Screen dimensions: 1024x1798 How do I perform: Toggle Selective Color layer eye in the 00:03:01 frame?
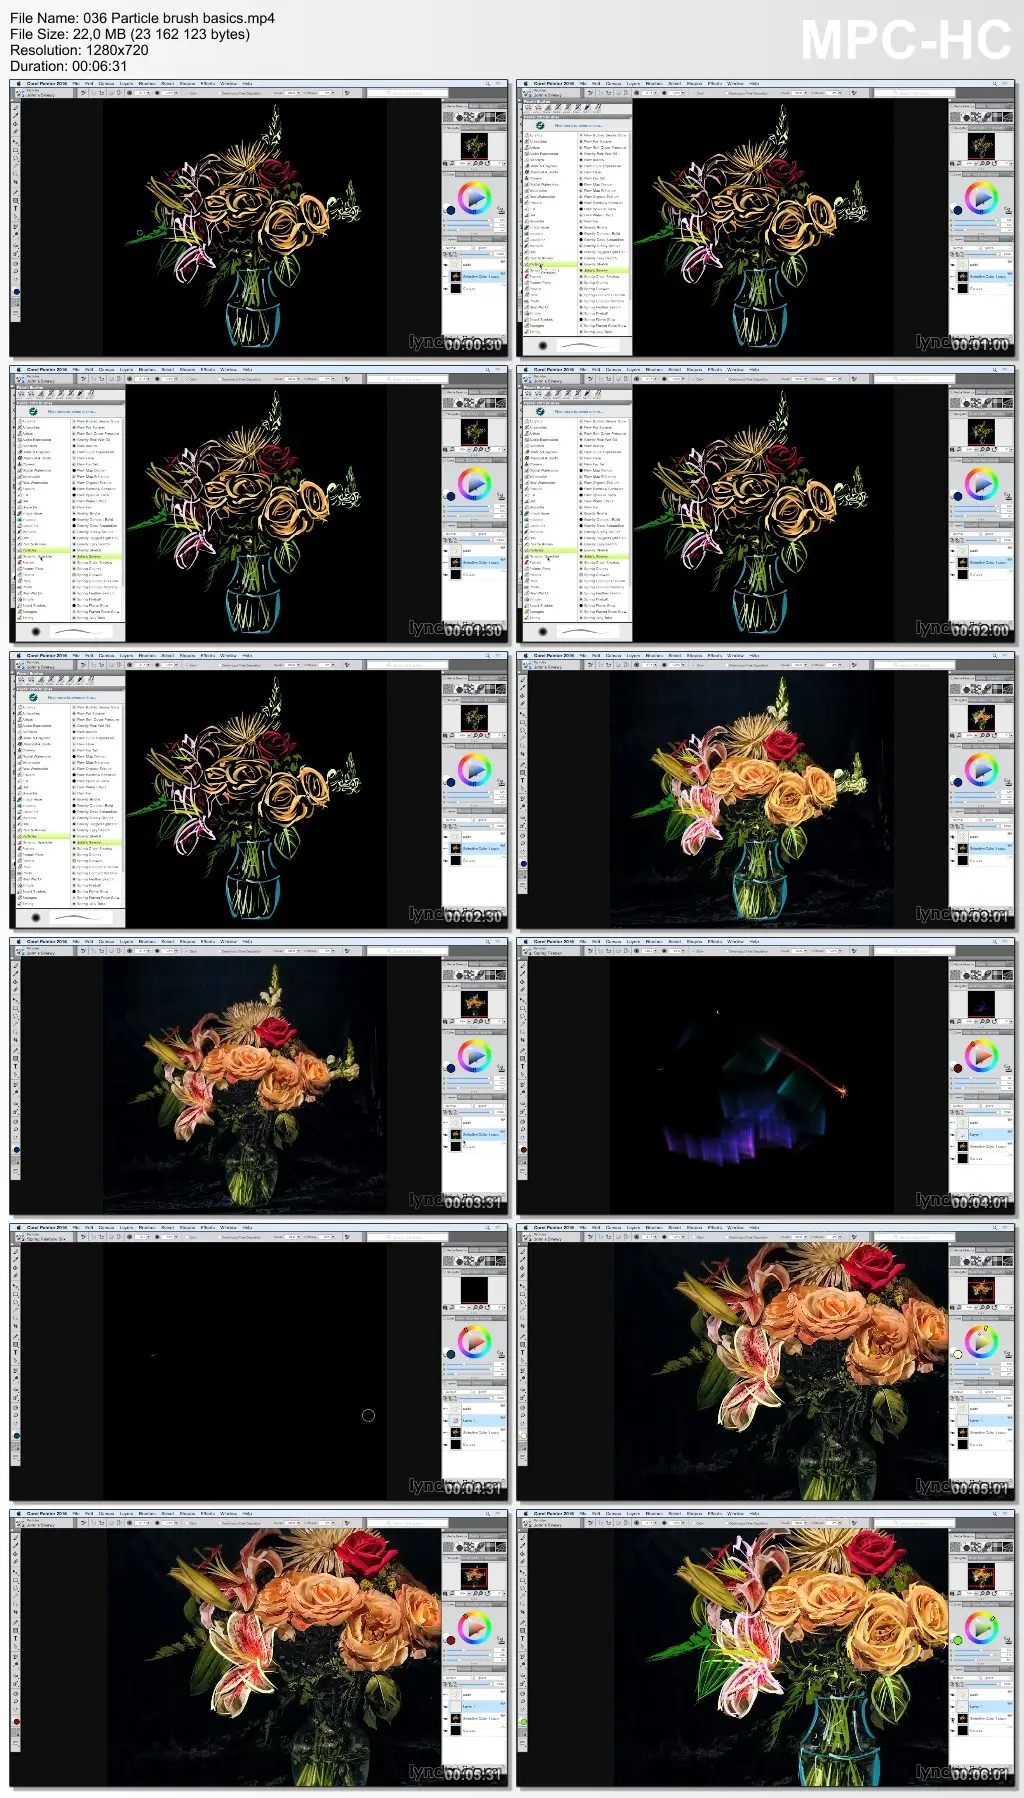point(953,849)
